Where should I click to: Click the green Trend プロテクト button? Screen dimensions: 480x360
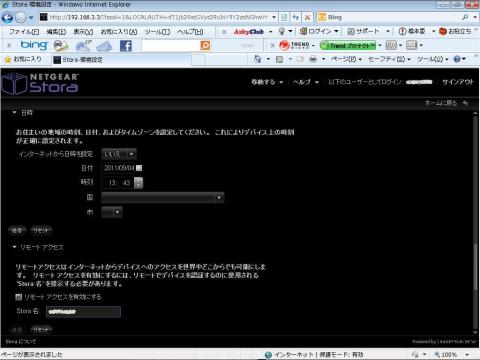[x=348, y=45]
